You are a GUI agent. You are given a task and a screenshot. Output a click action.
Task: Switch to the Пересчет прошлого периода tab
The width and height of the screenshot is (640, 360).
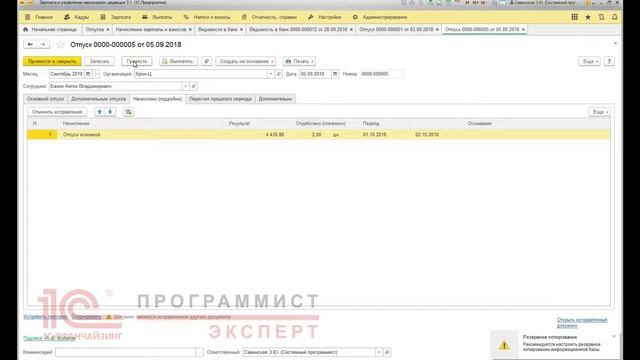pyautogui.click(x=220, y=99)
